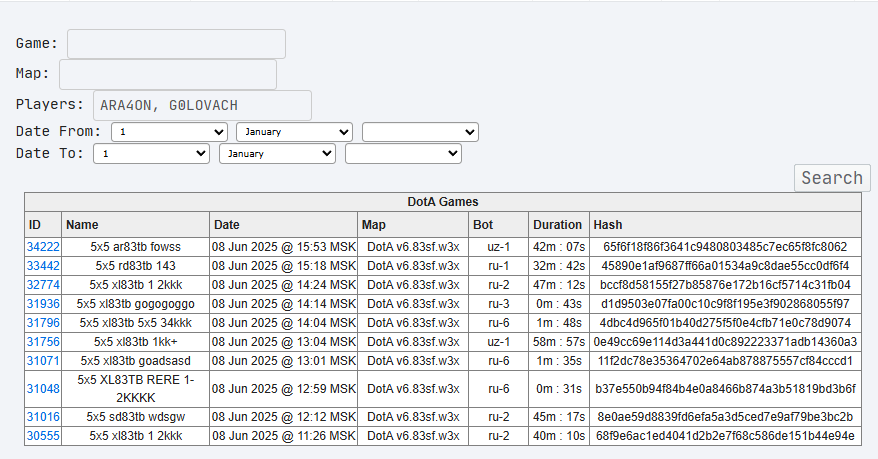Click hash 65f6f18f86f3641c9480803485c7ec65f8fc8062

point(725,247)
